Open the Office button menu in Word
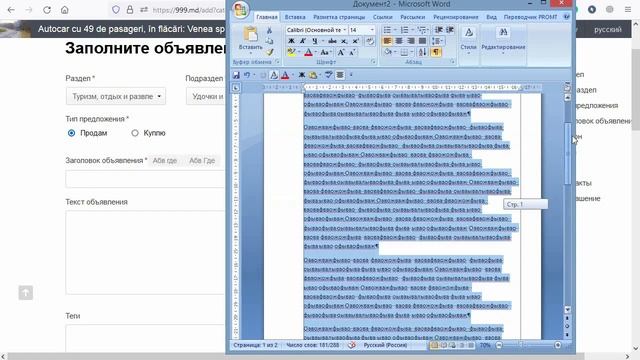Screen dimensions: 640x360 pyautogui.click(x=240, y=11)
